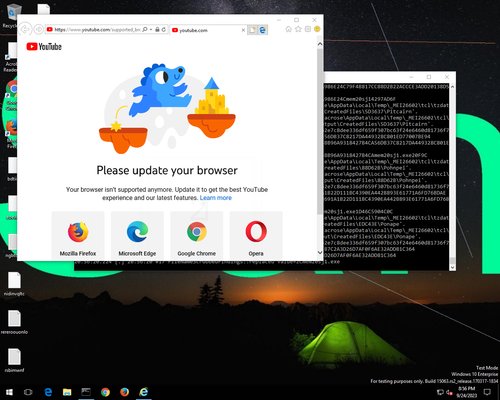The width and height of the screenshot is (500, 400).
Task: Open a new tab in Internet Explorer
Action: 252,30
